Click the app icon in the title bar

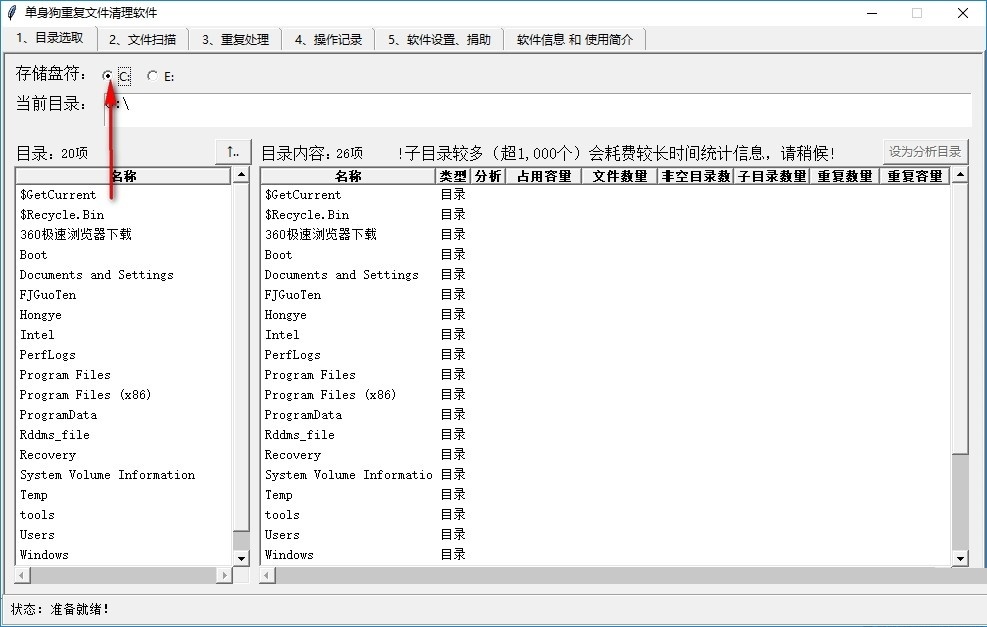(x=12, y=13)
